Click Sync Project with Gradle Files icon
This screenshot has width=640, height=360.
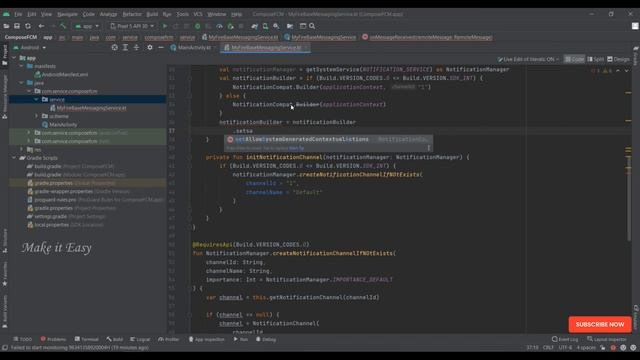255,26
